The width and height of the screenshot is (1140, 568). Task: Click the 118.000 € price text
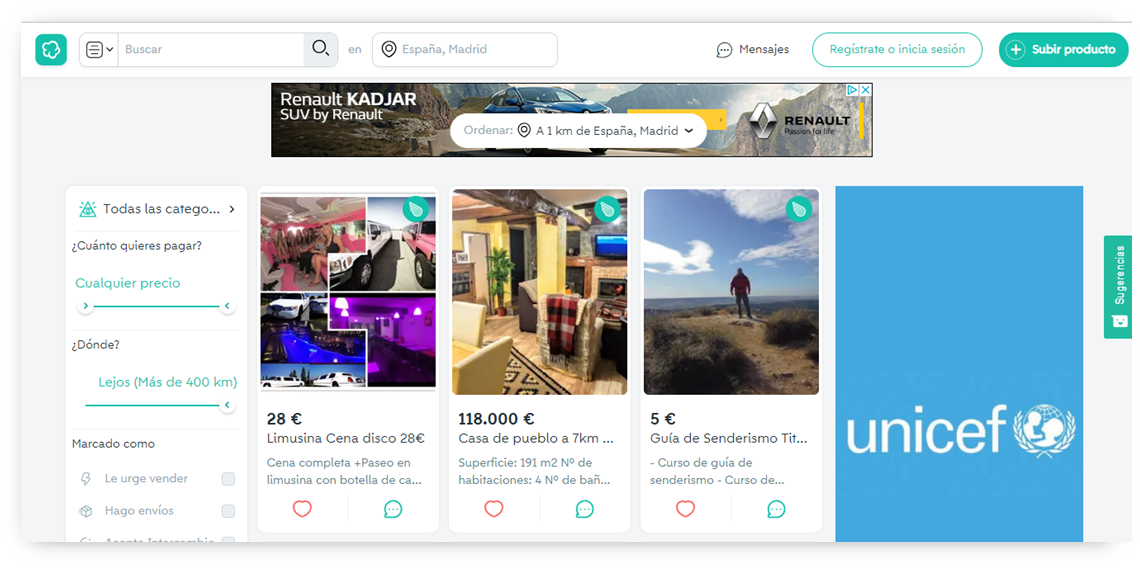click(x=497, y=418)
